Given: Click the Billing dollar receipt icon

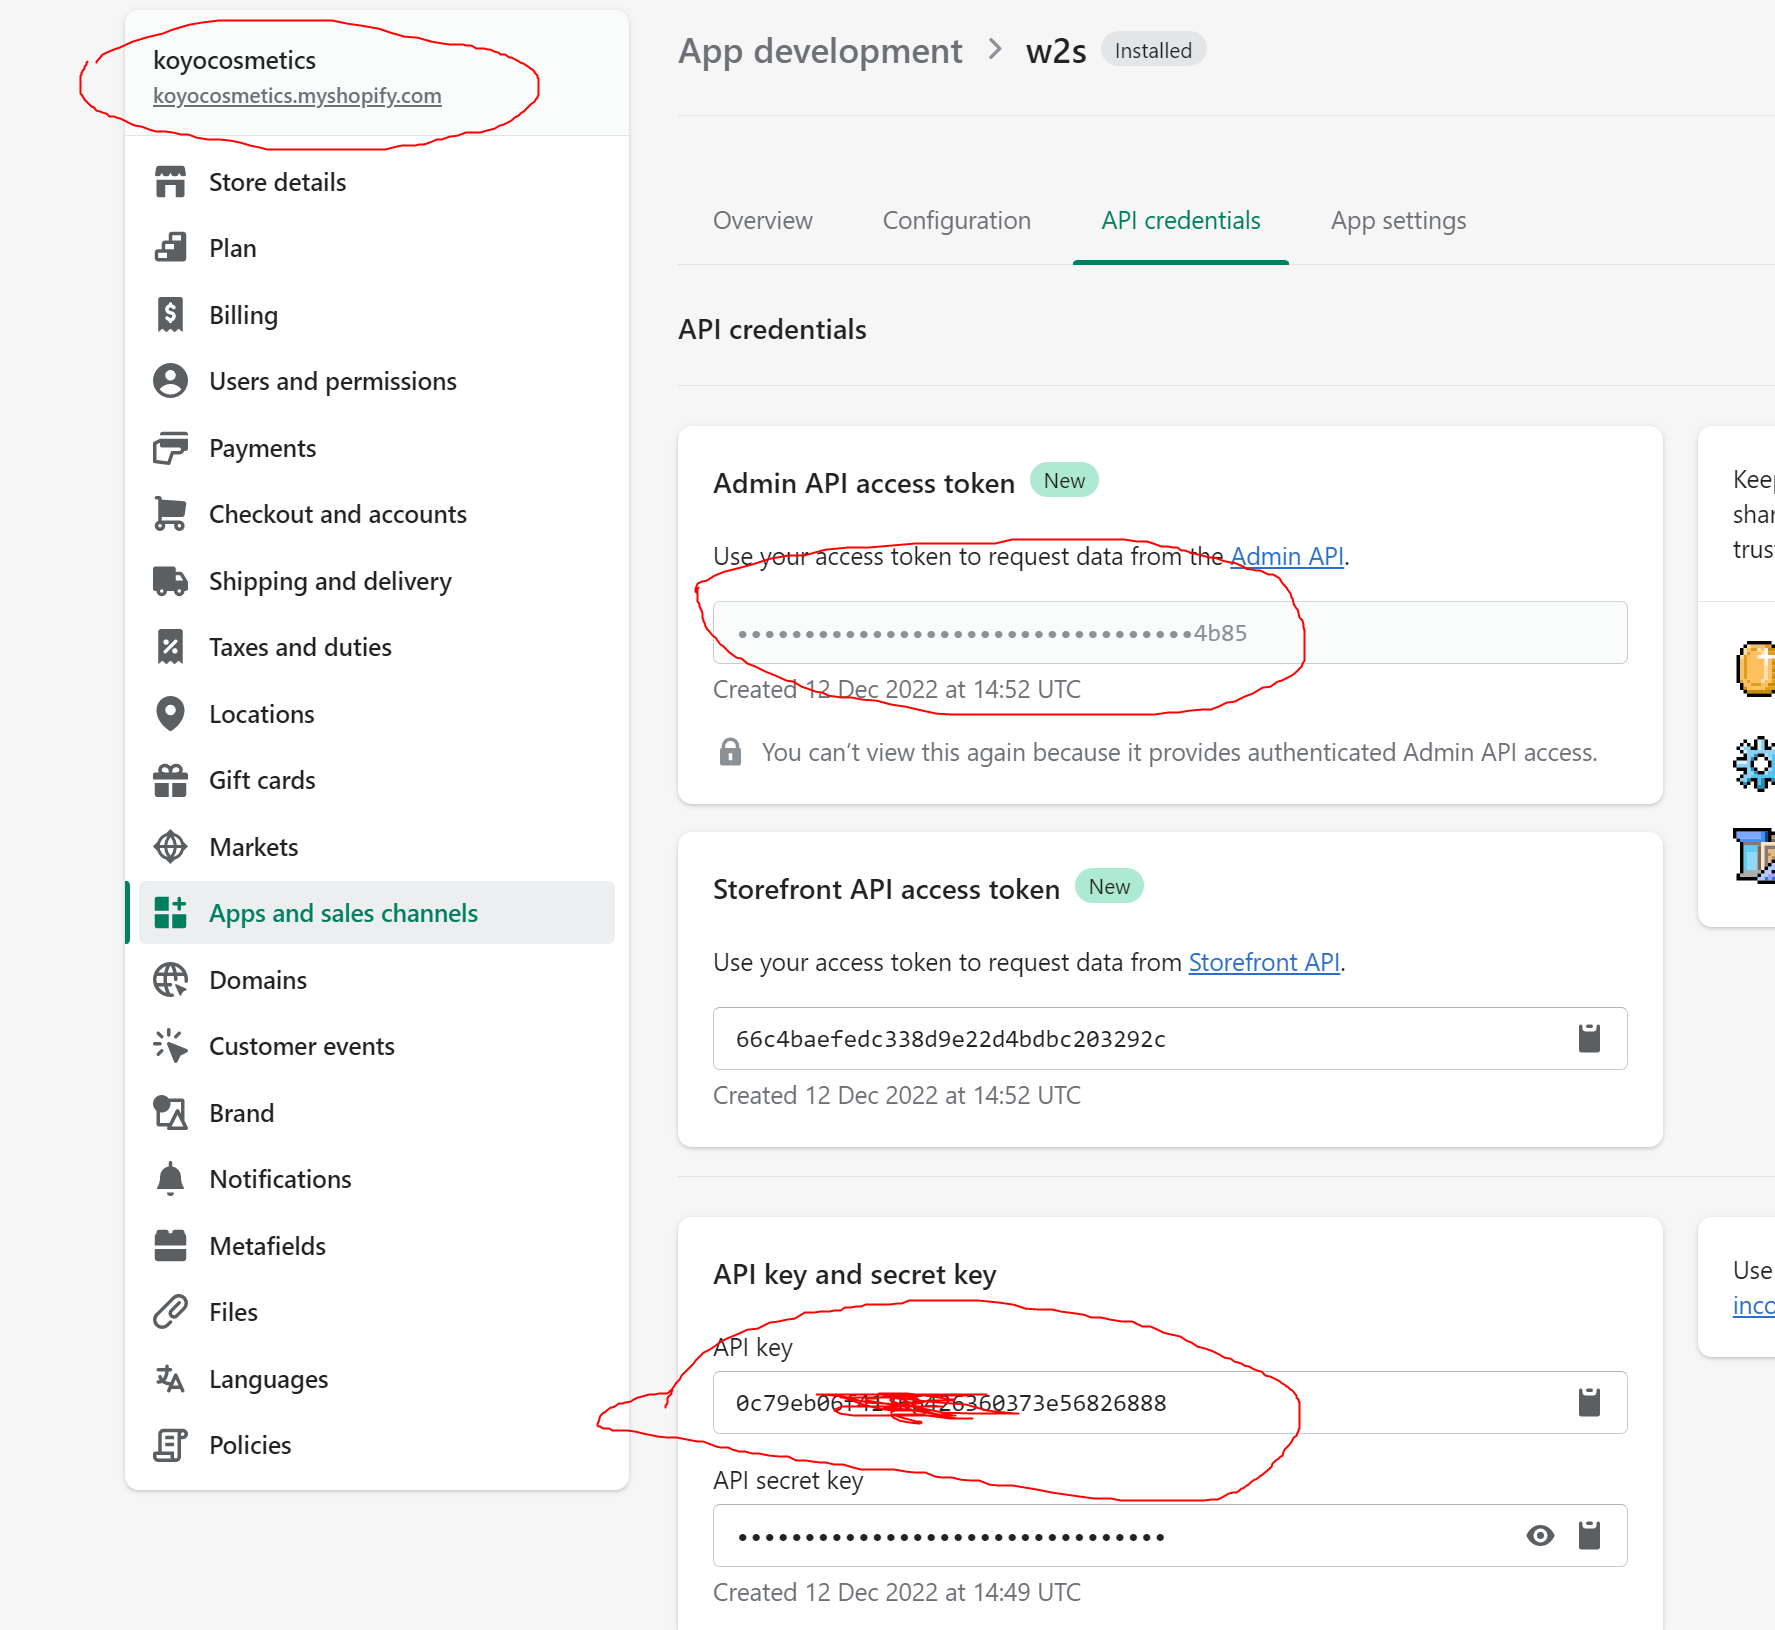Looking at the screenshot, I should pyautogui.click(x=170, y=315).
